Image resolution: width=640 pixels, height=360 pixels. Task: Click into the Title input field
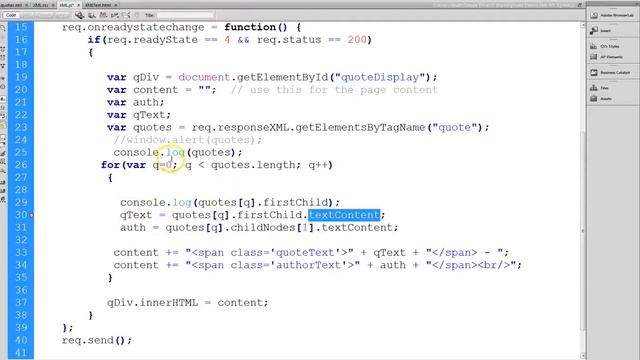click(186, 15)
